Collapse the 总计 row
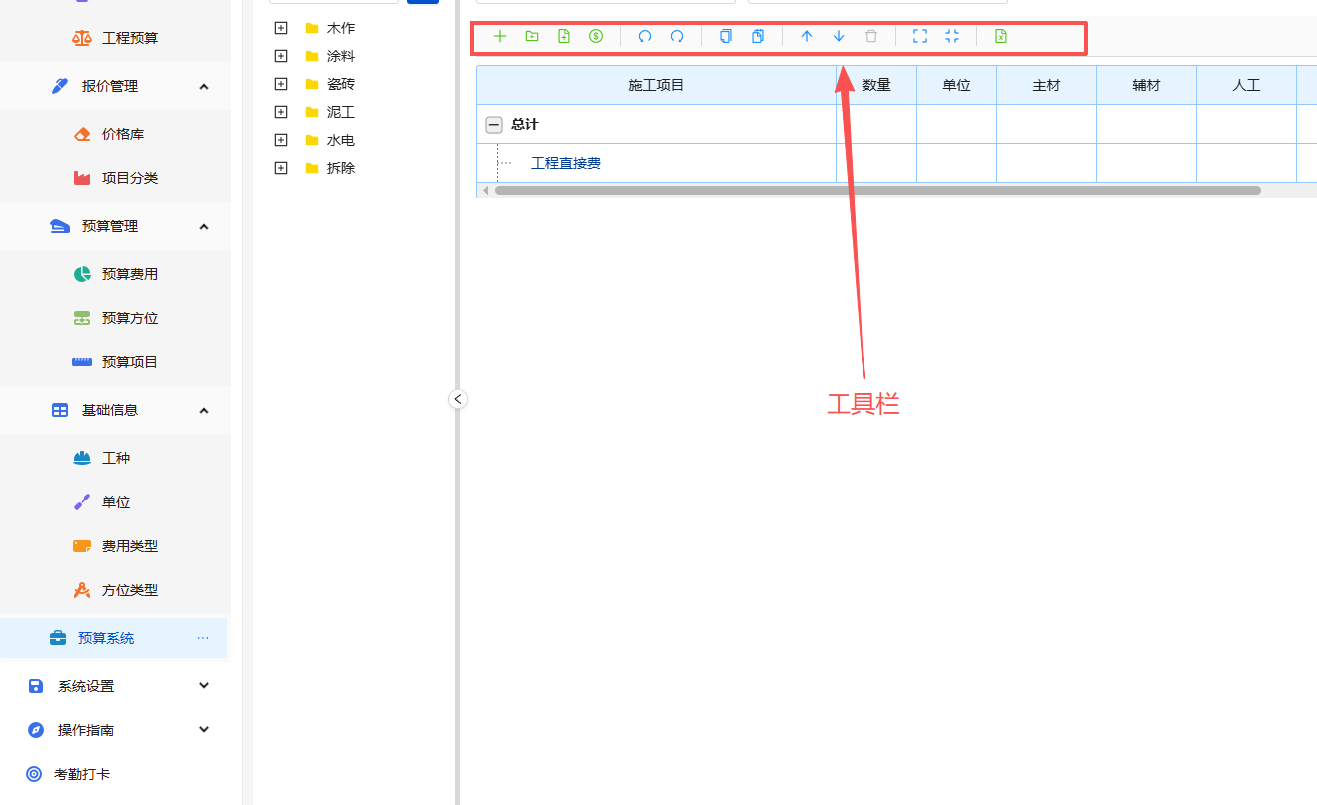This screenshot has height=805, width=1317. tap(494, 124)
